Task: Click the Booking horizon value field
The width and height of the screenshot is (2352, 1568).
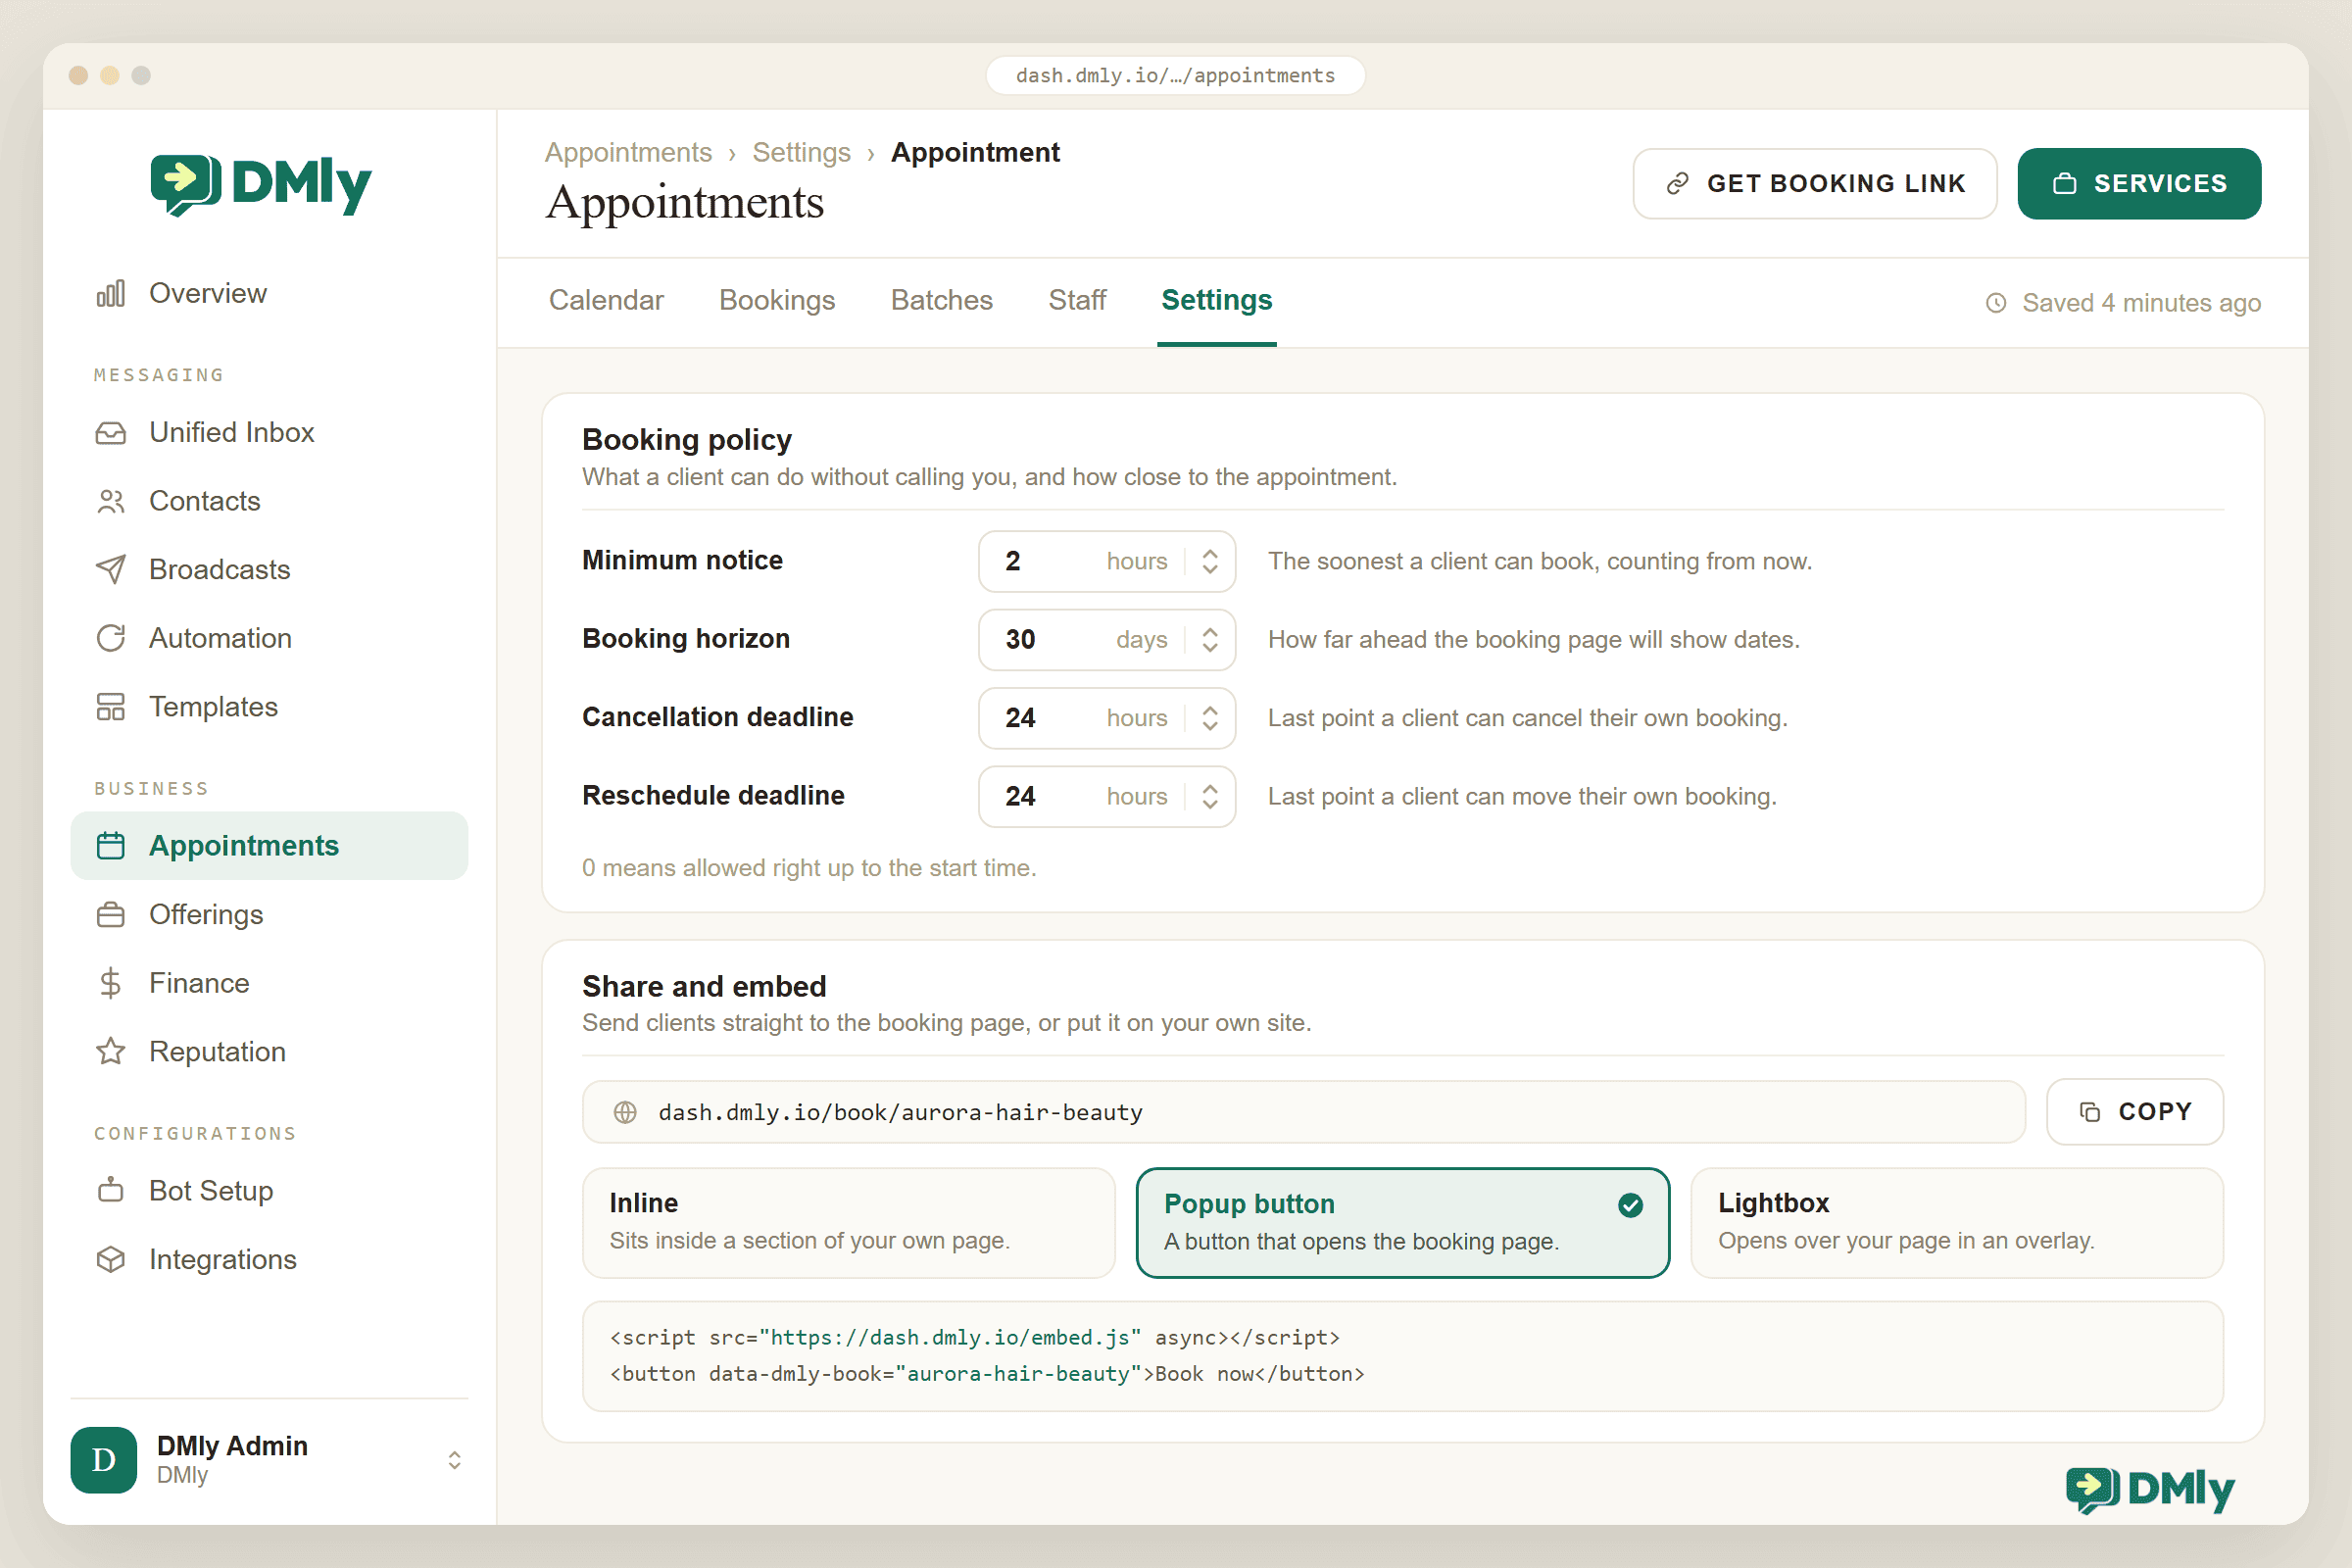Action: pos(1107,640)
